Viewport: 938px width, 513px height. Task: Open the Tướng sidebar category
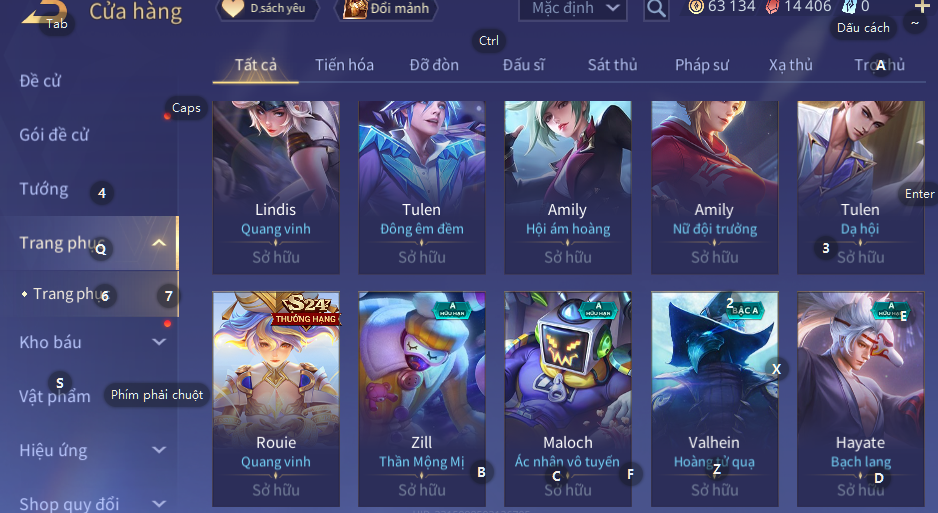coord(44,189)
